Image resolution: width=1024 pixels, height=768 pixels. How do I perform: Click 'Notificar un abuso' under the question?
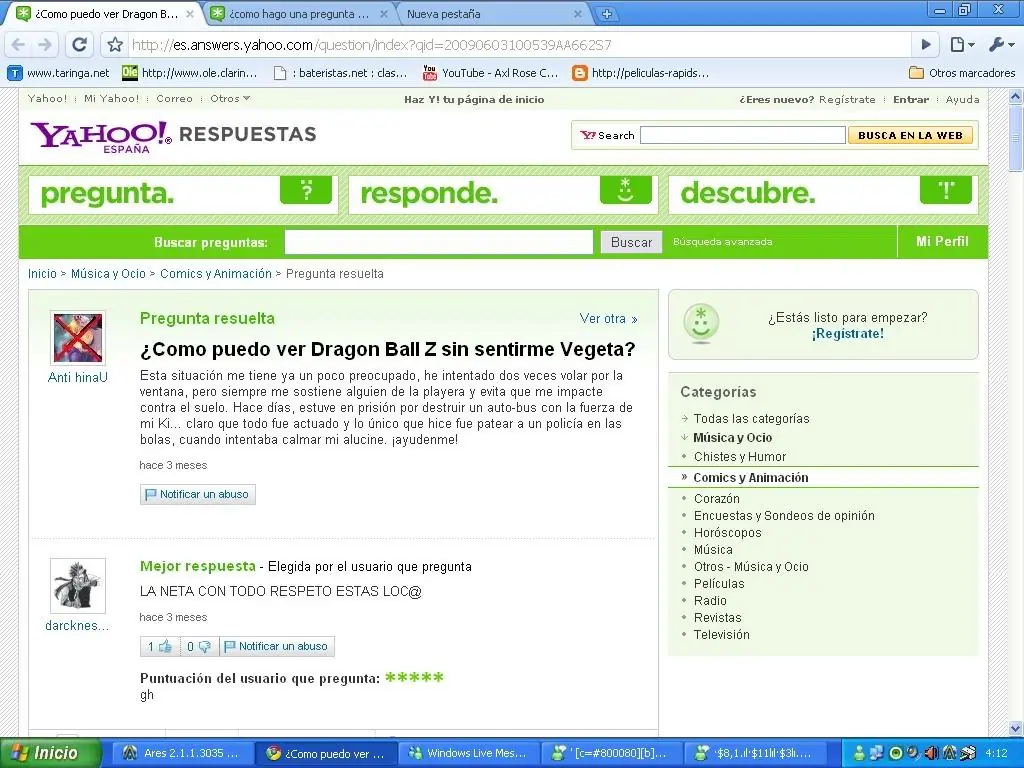tap(198, 494)
